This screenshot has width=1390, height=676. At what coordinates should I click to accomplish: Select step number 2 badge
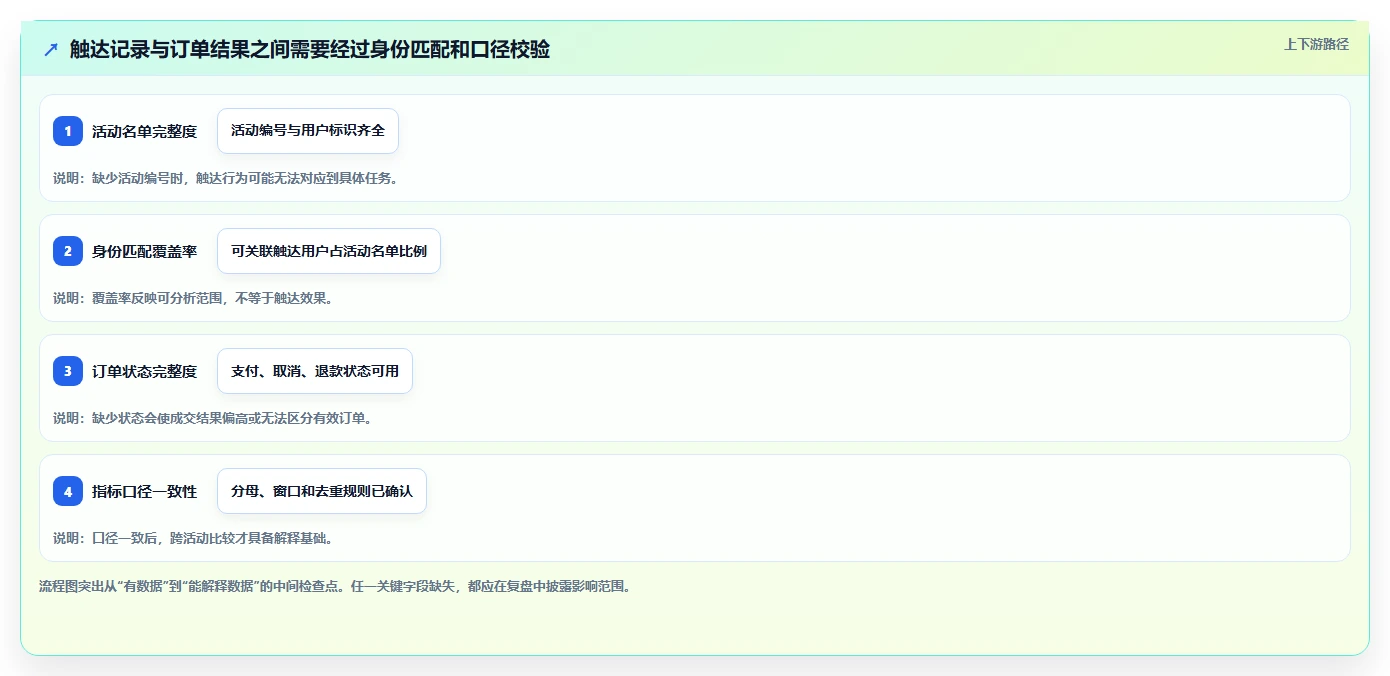pyautogui.click(x=68, y=251)
